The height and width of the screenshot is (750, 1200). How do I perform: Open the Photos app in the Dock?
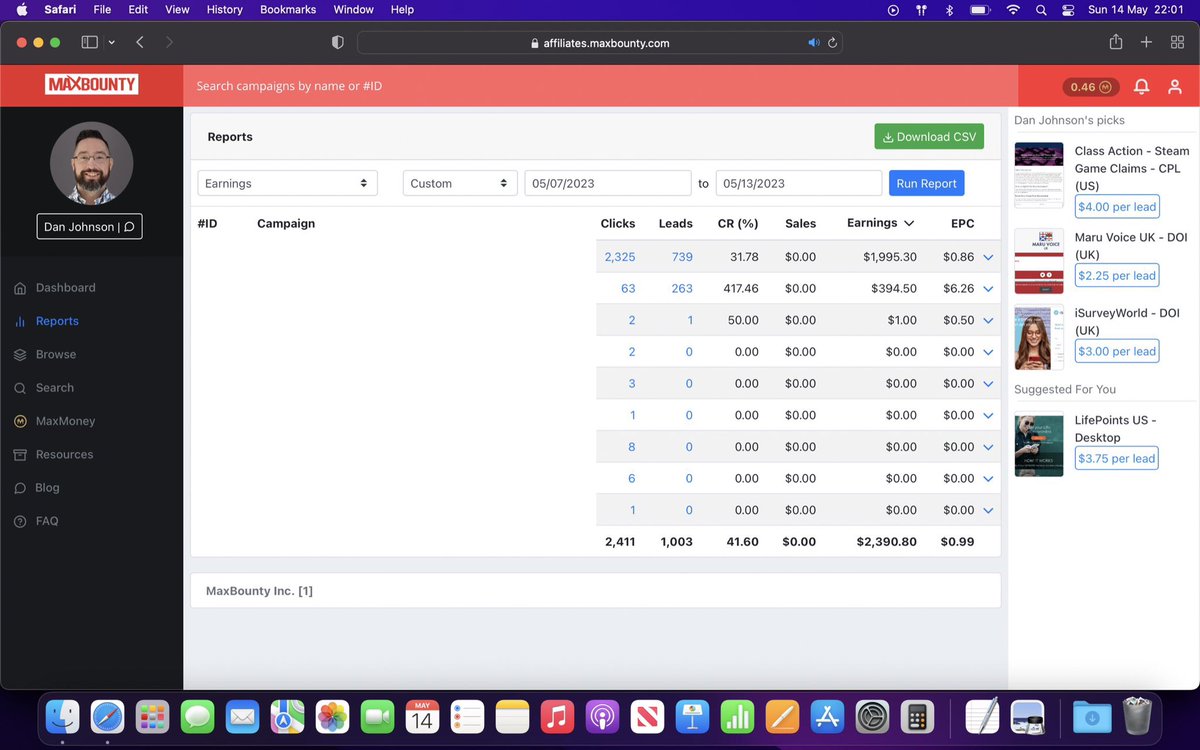coord(332,716)
